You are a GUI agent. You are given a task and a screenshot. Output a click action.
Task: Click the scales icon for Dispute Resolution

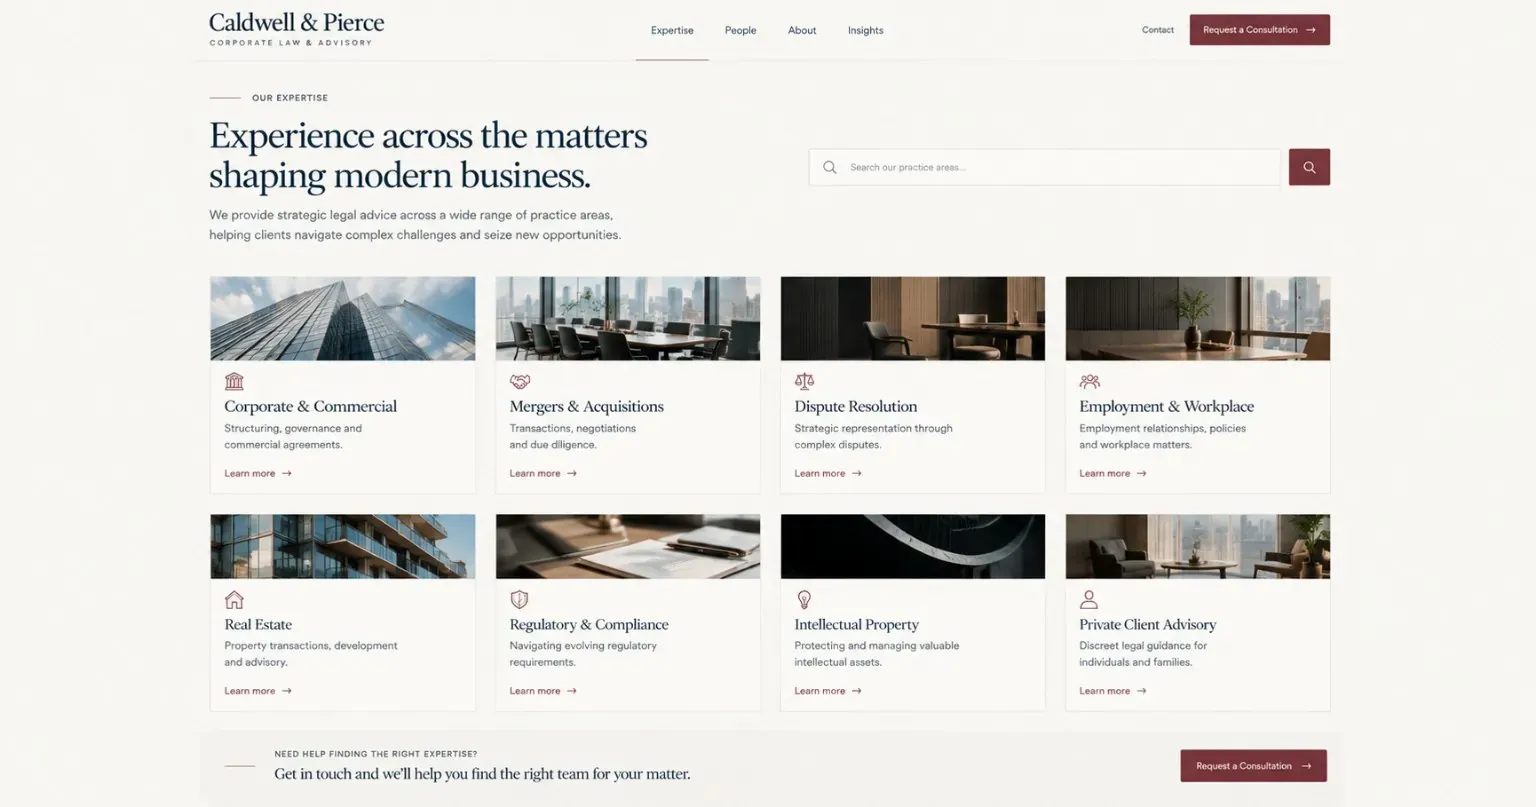coord(804,381)
